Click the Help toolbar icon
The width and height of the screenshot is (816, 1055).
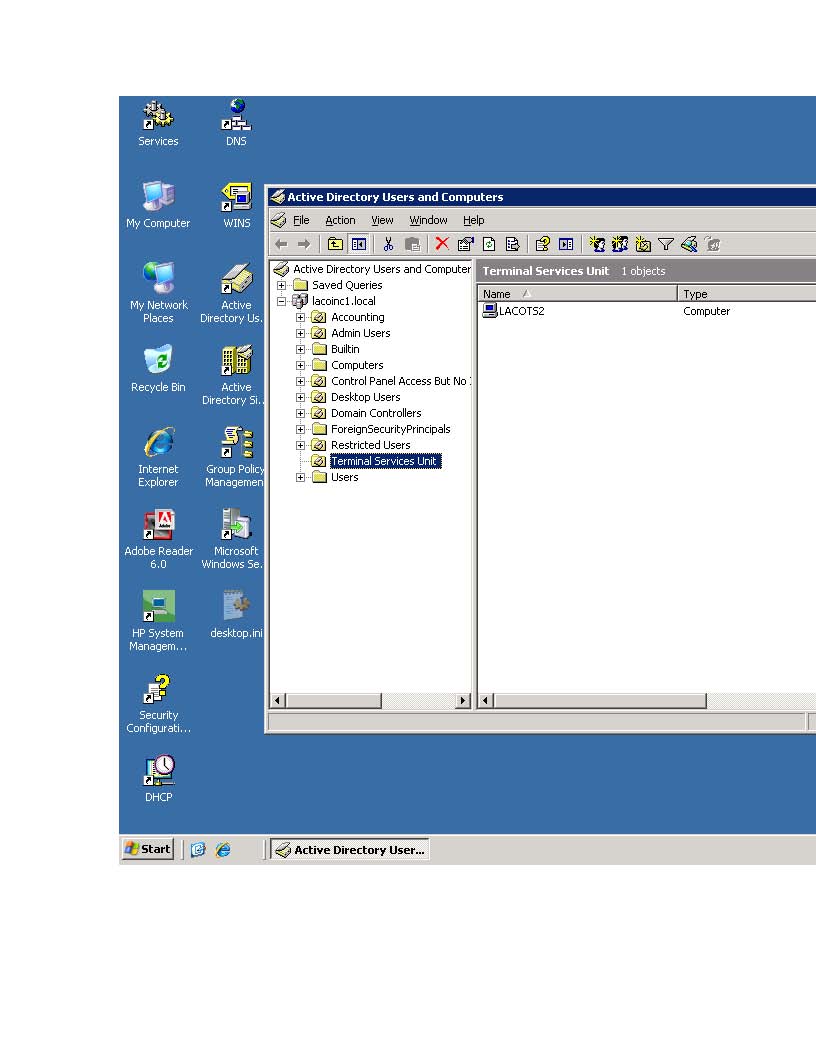(542, 243)
